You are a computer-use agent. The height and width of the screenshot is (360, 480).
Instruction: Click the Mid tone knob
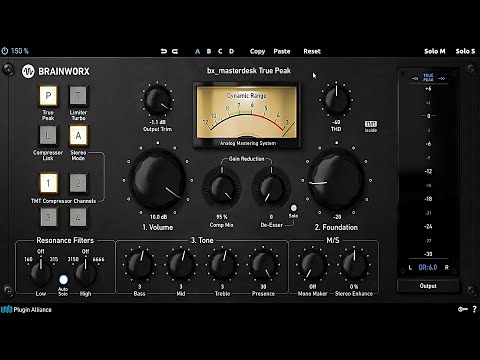(x=181, y=264)
